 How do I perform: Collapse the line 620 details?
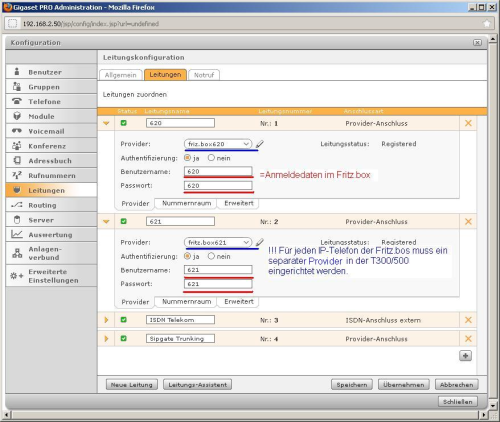(106, 123)
